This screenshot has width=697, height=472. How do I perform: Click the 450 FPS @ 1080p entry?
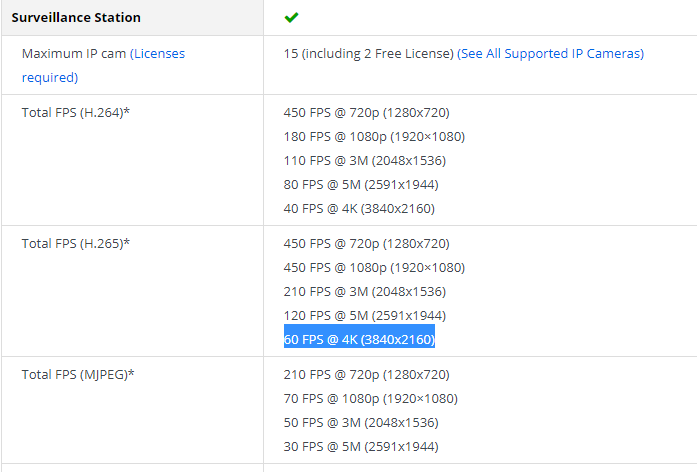374,267
